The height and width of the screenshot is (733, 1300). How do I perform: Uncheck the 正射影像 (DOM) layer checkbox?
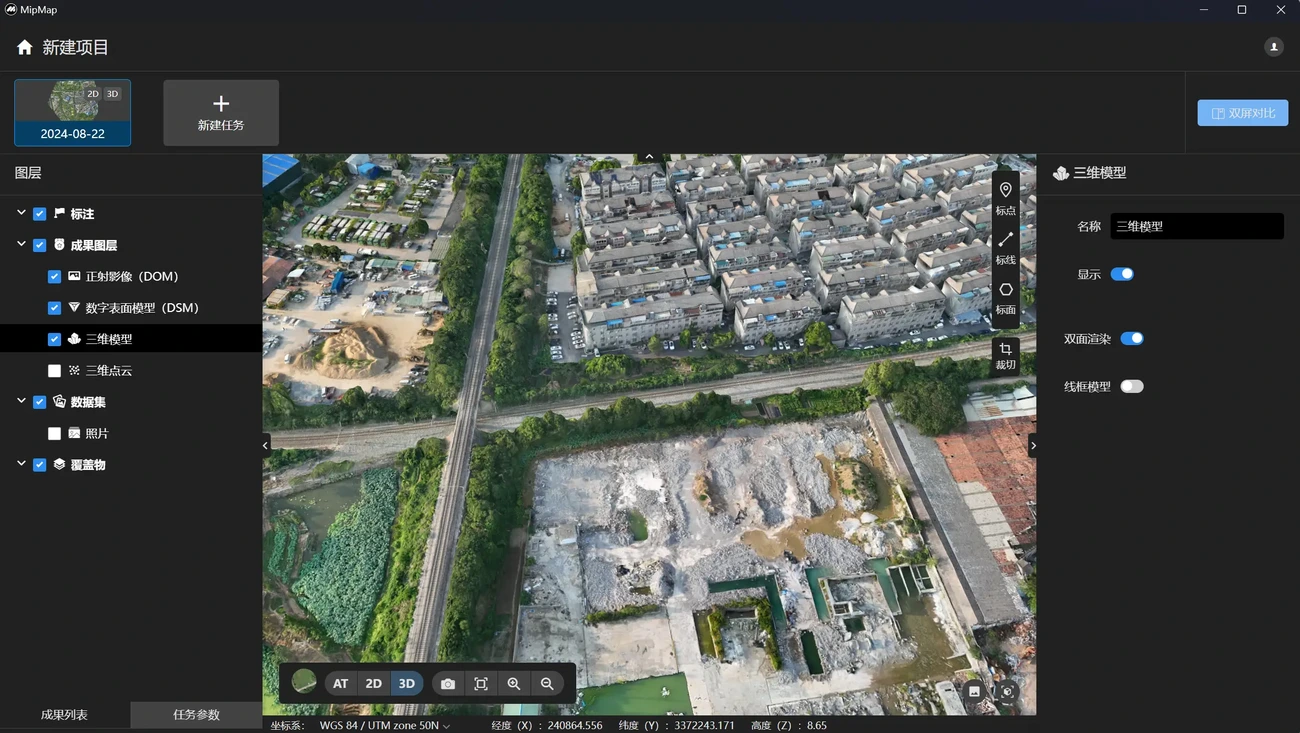coord(55,277)
